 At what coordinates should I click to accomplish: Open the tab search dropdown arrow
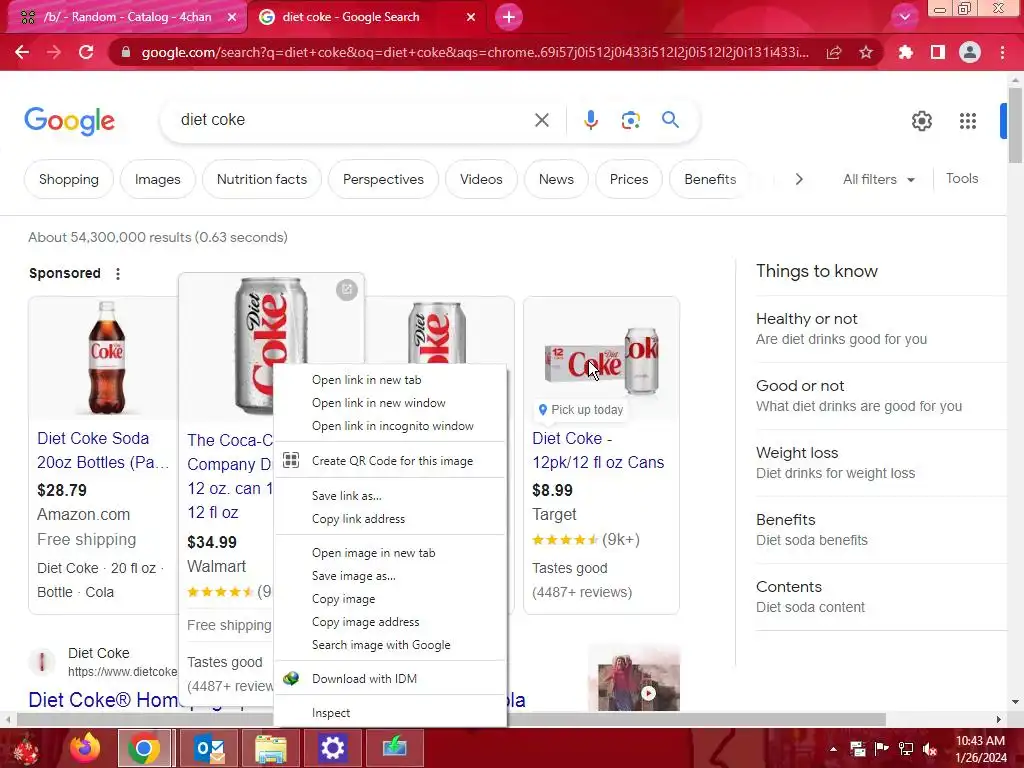point(904,17)
